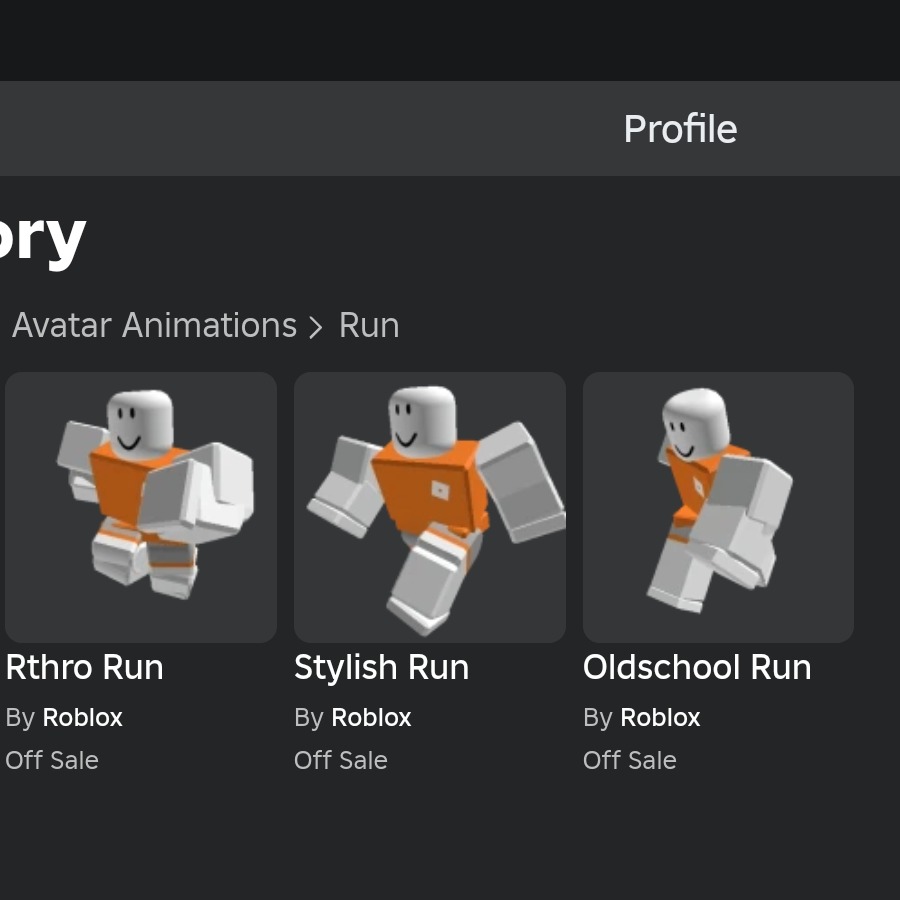
Task: Select the Run breadcrumb category
Action: [x=369, y=325]
